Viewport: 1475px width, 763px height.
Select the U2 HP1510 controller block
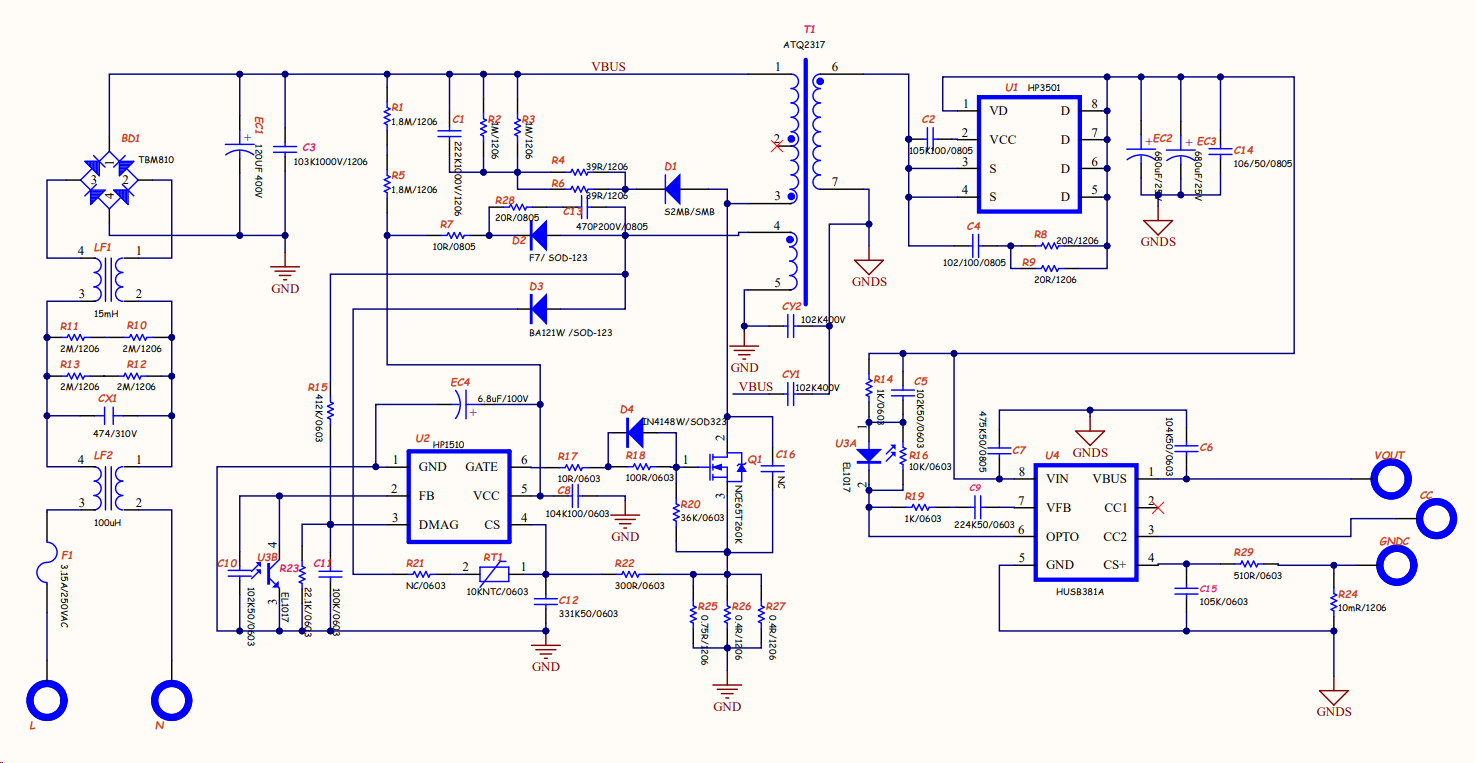point(458,496)
